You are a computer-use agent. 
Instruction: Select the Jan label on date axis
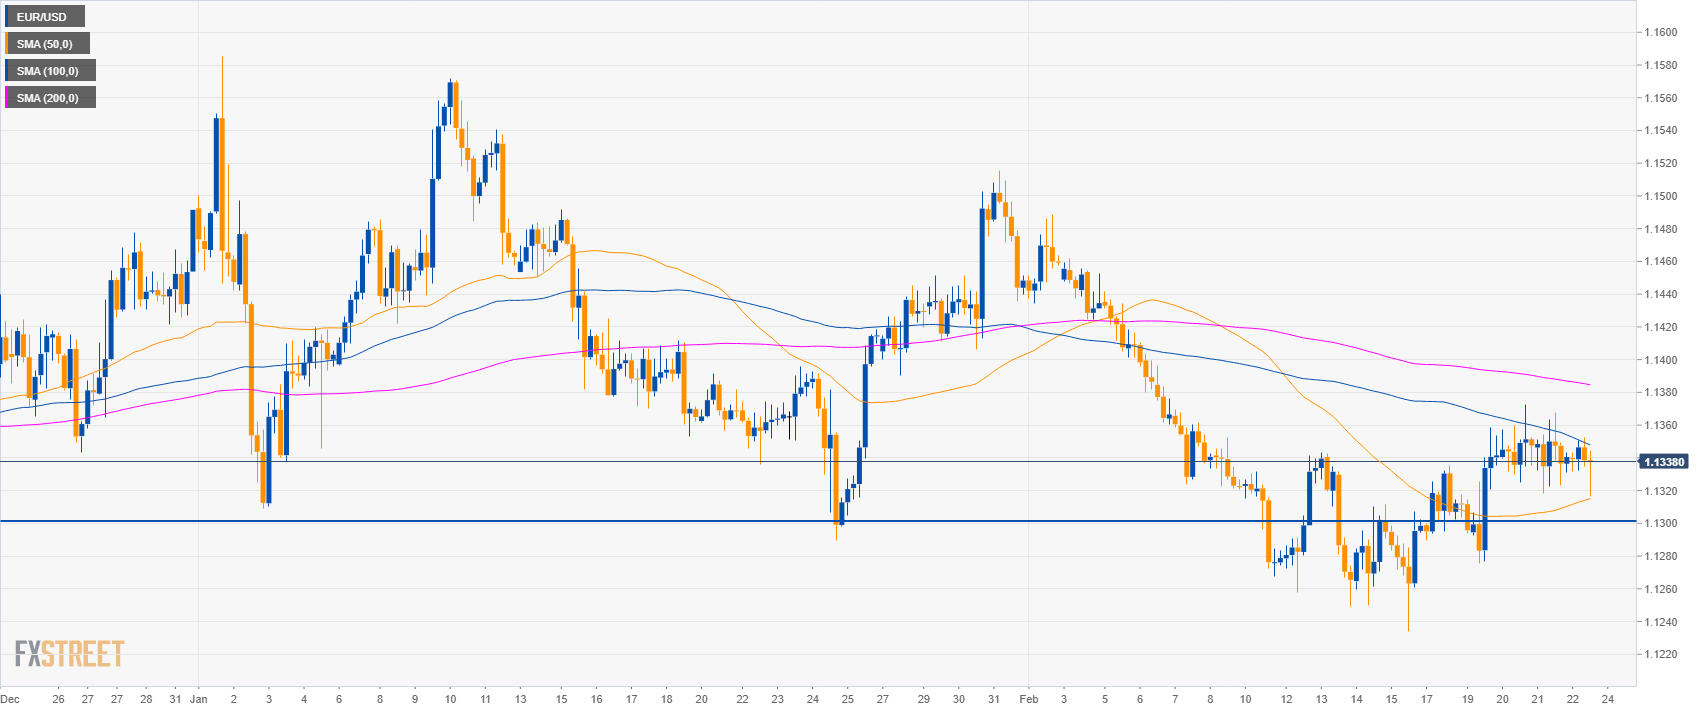point(198,699)
